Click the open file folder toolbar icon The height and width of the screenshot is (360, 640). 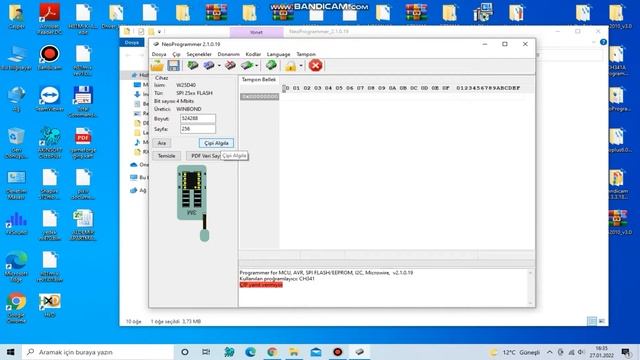pos(157,65)
